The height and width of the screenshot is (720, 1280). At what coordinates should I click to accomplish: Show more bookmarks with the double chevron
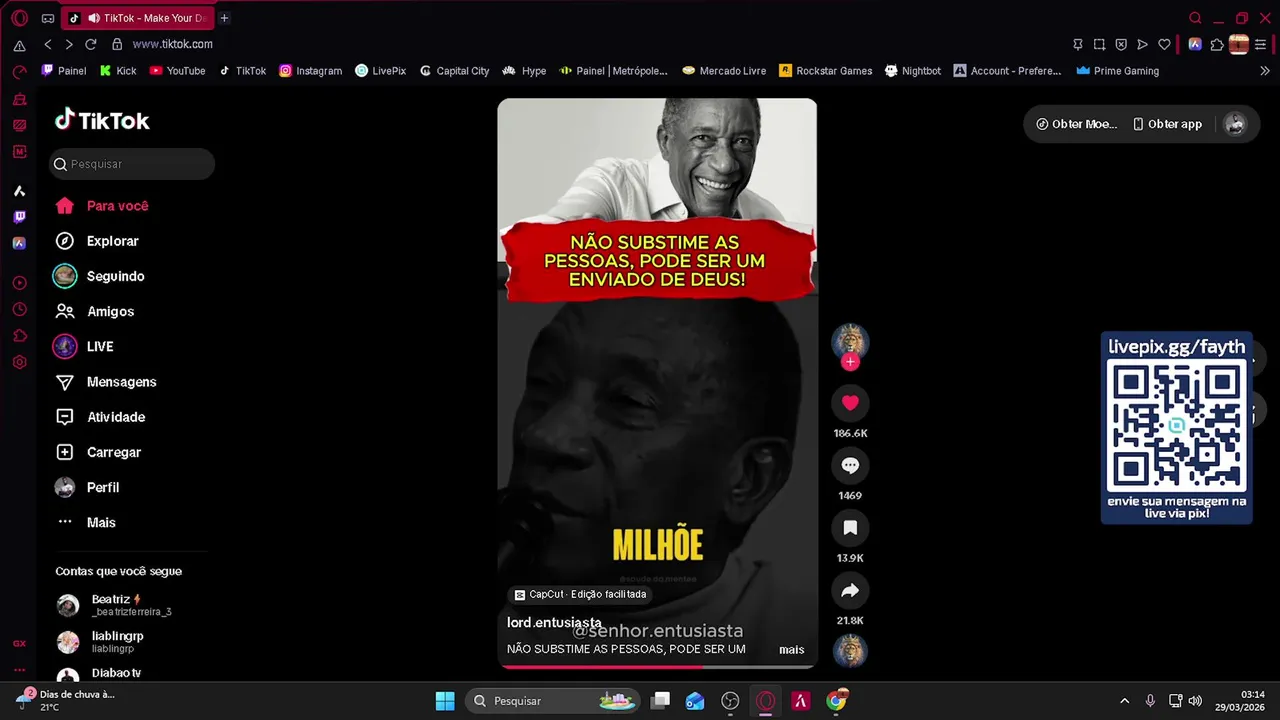click(x=1264, y=71)
